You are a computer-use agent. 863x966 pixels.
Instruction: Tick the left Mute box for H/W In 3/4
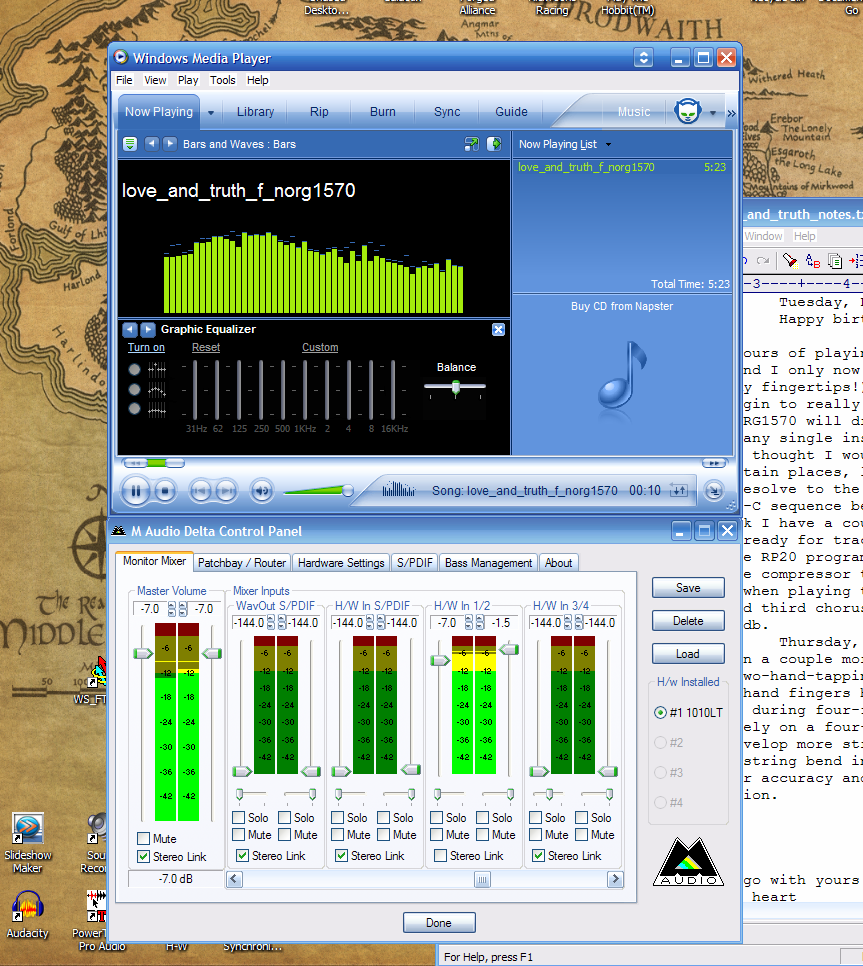535,835
